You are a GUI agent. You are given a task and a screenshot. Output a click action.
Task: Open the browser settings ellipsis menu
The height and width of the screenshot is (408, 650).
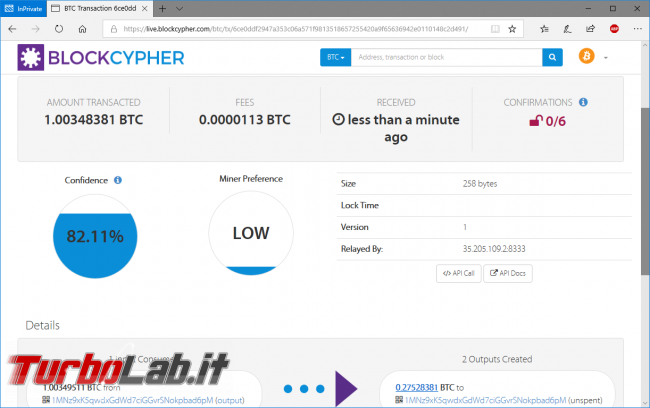point(638,29)
